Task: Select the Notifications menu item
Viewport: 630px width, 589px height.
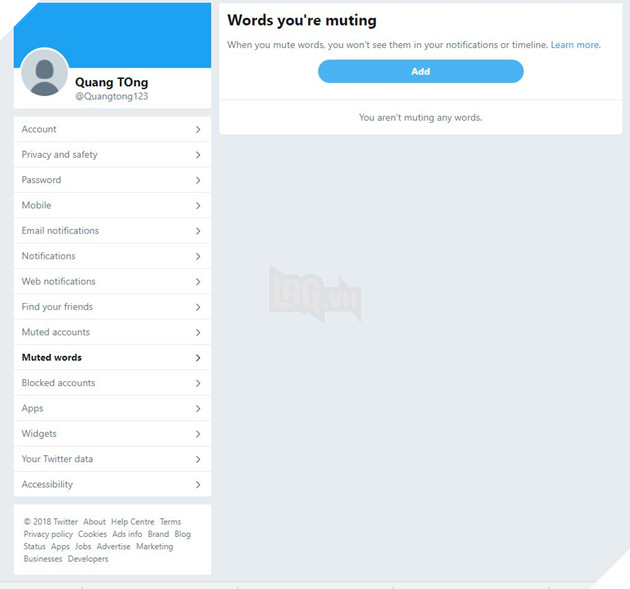Action: point(112,256)
